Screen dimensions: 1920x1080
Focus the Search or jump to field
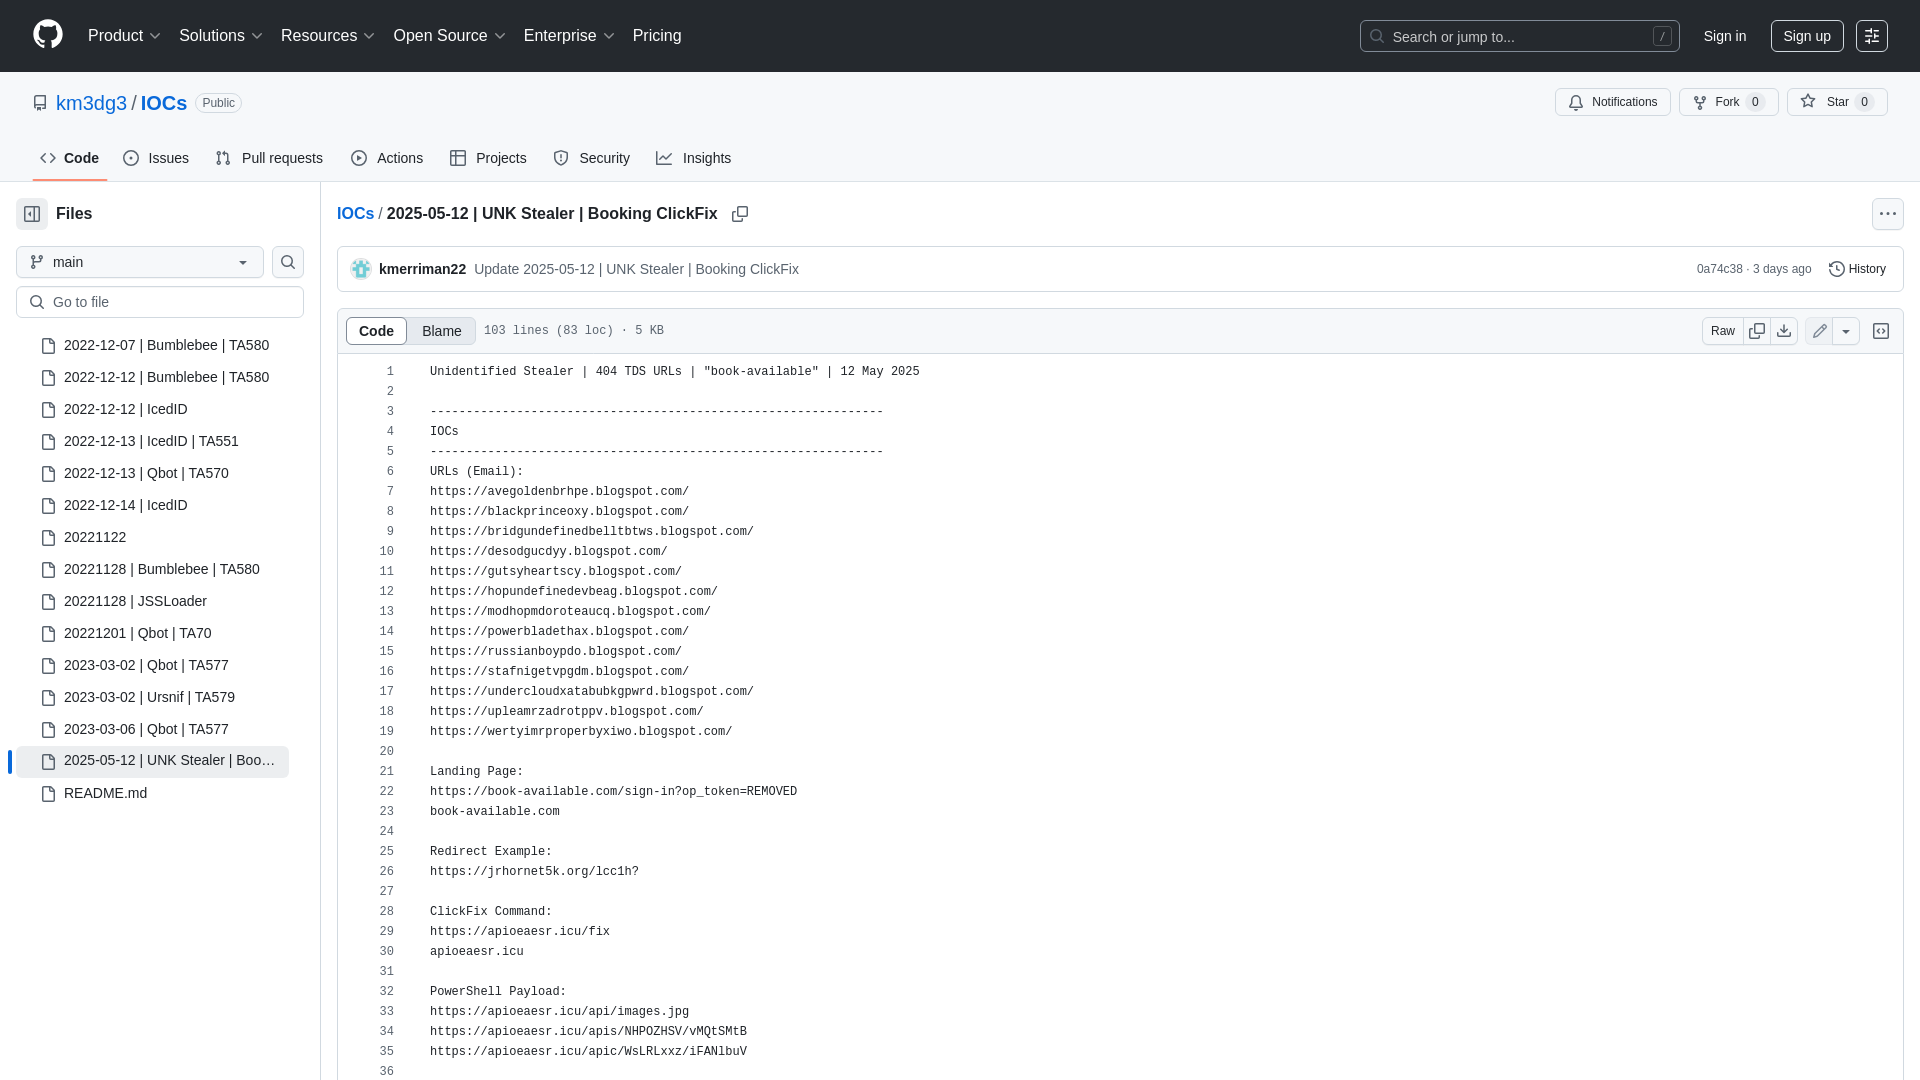point(1519,36)
